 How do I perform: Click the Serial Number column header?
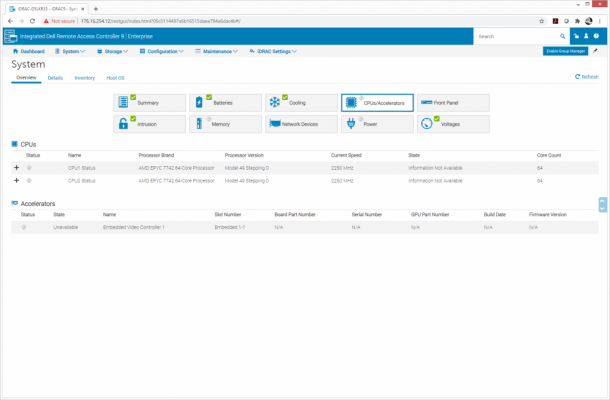367,214
